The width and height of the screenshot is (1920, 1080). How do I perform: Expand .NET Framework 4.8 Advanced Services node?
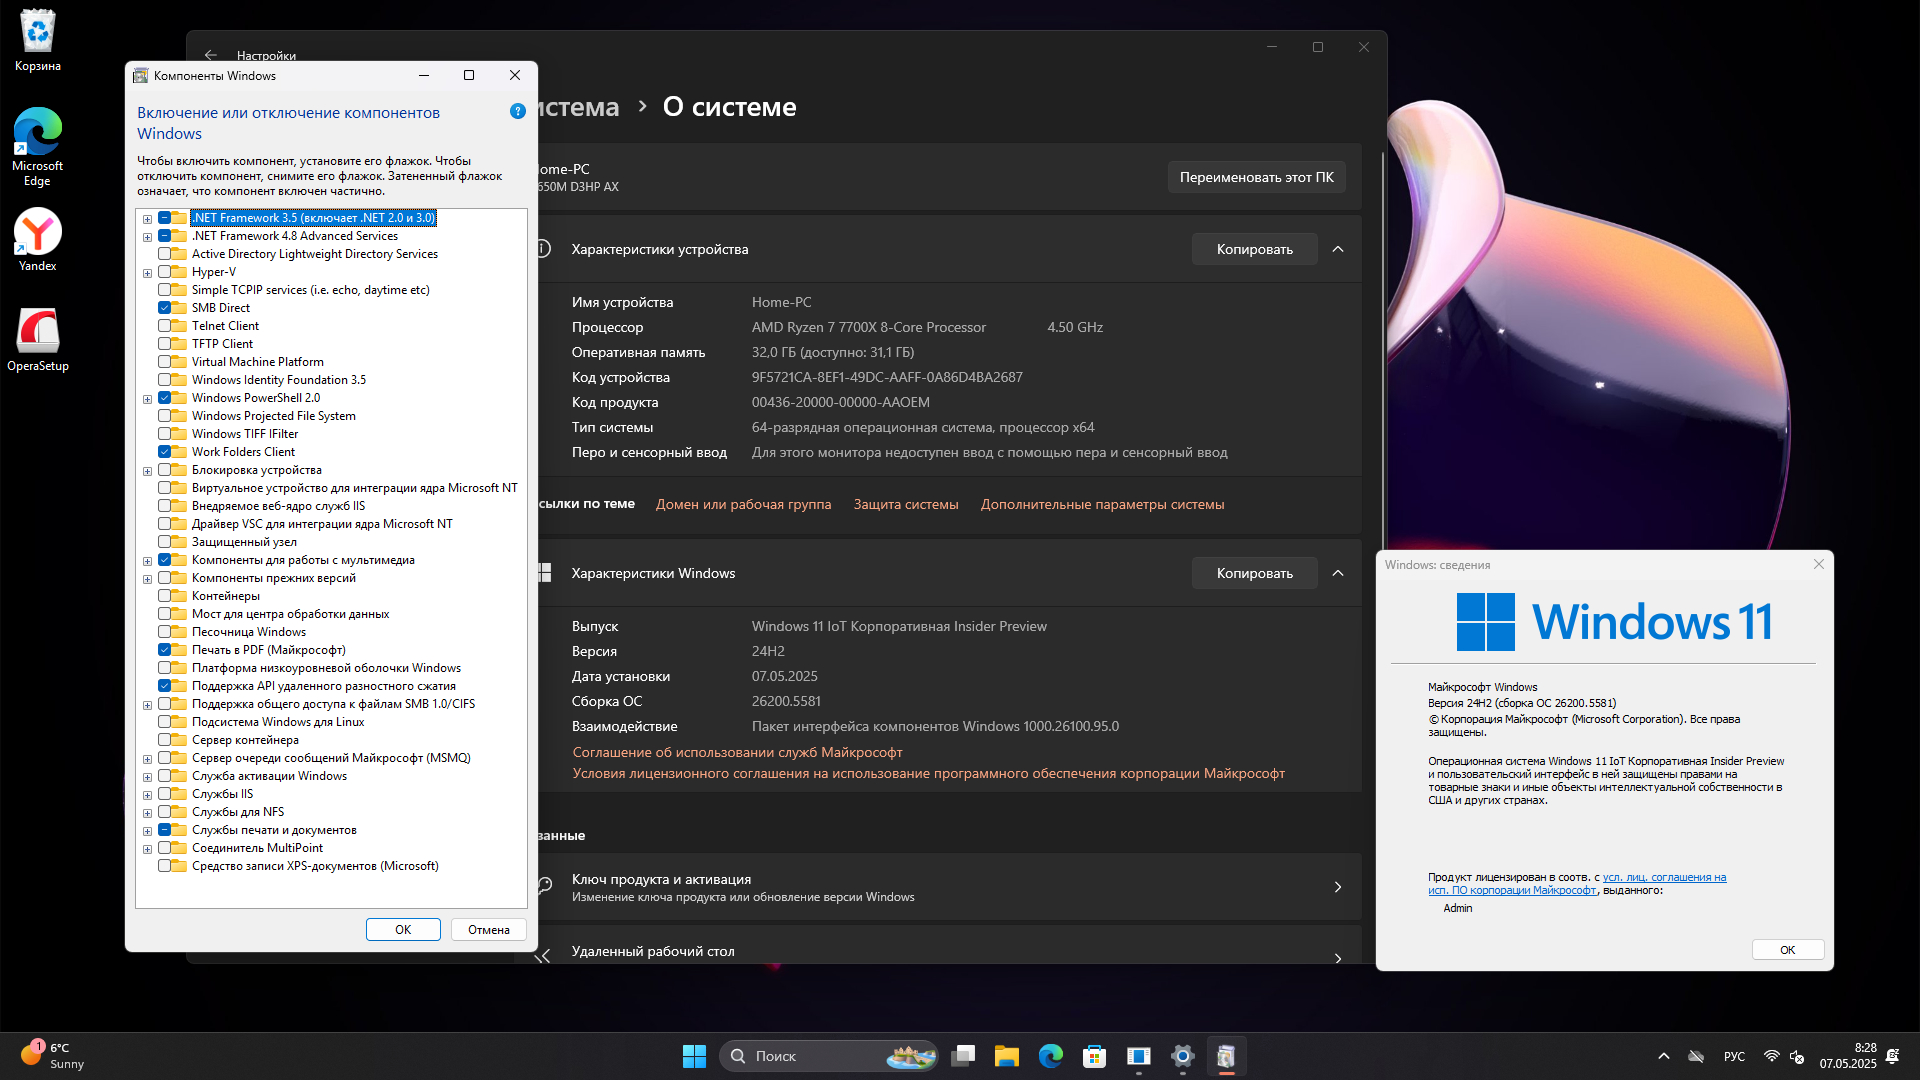[148, 237]
